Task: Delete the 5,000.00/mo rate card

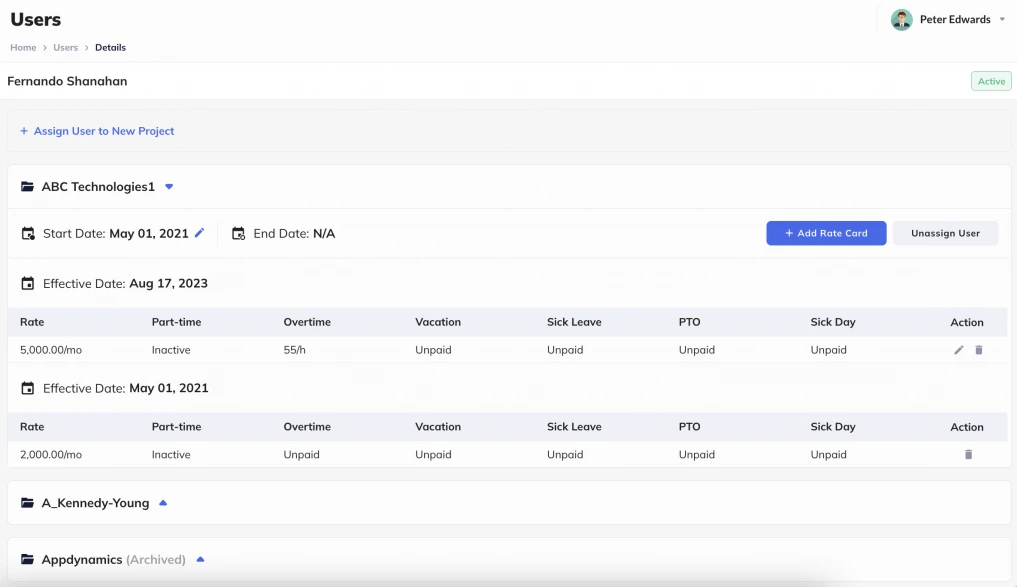Action: (x=979, y=350)
